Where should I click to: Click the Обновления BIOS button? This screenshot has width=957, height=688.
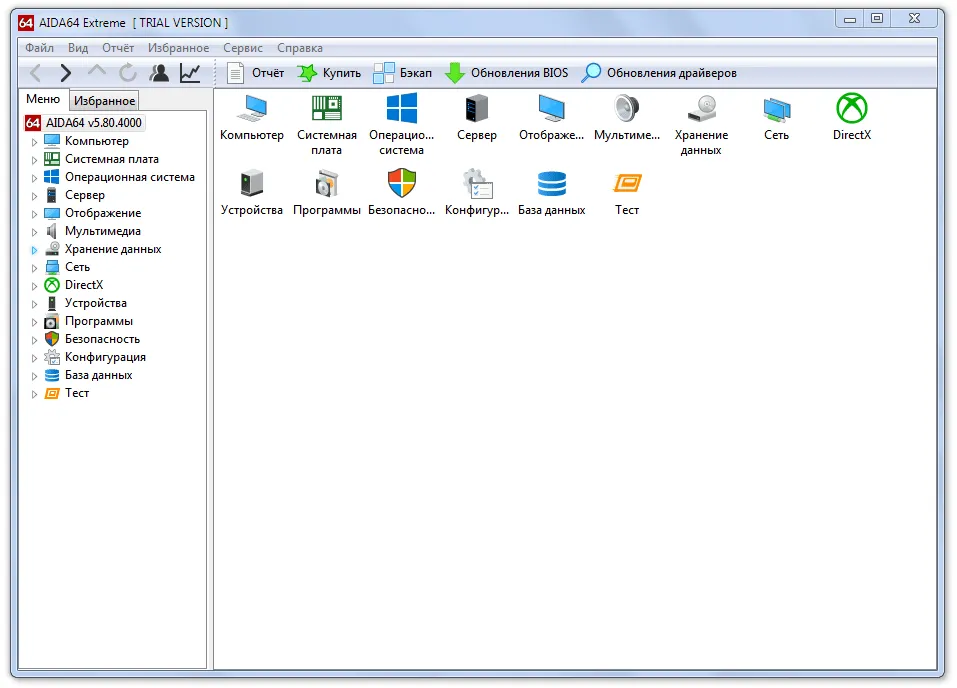[507, 73]
